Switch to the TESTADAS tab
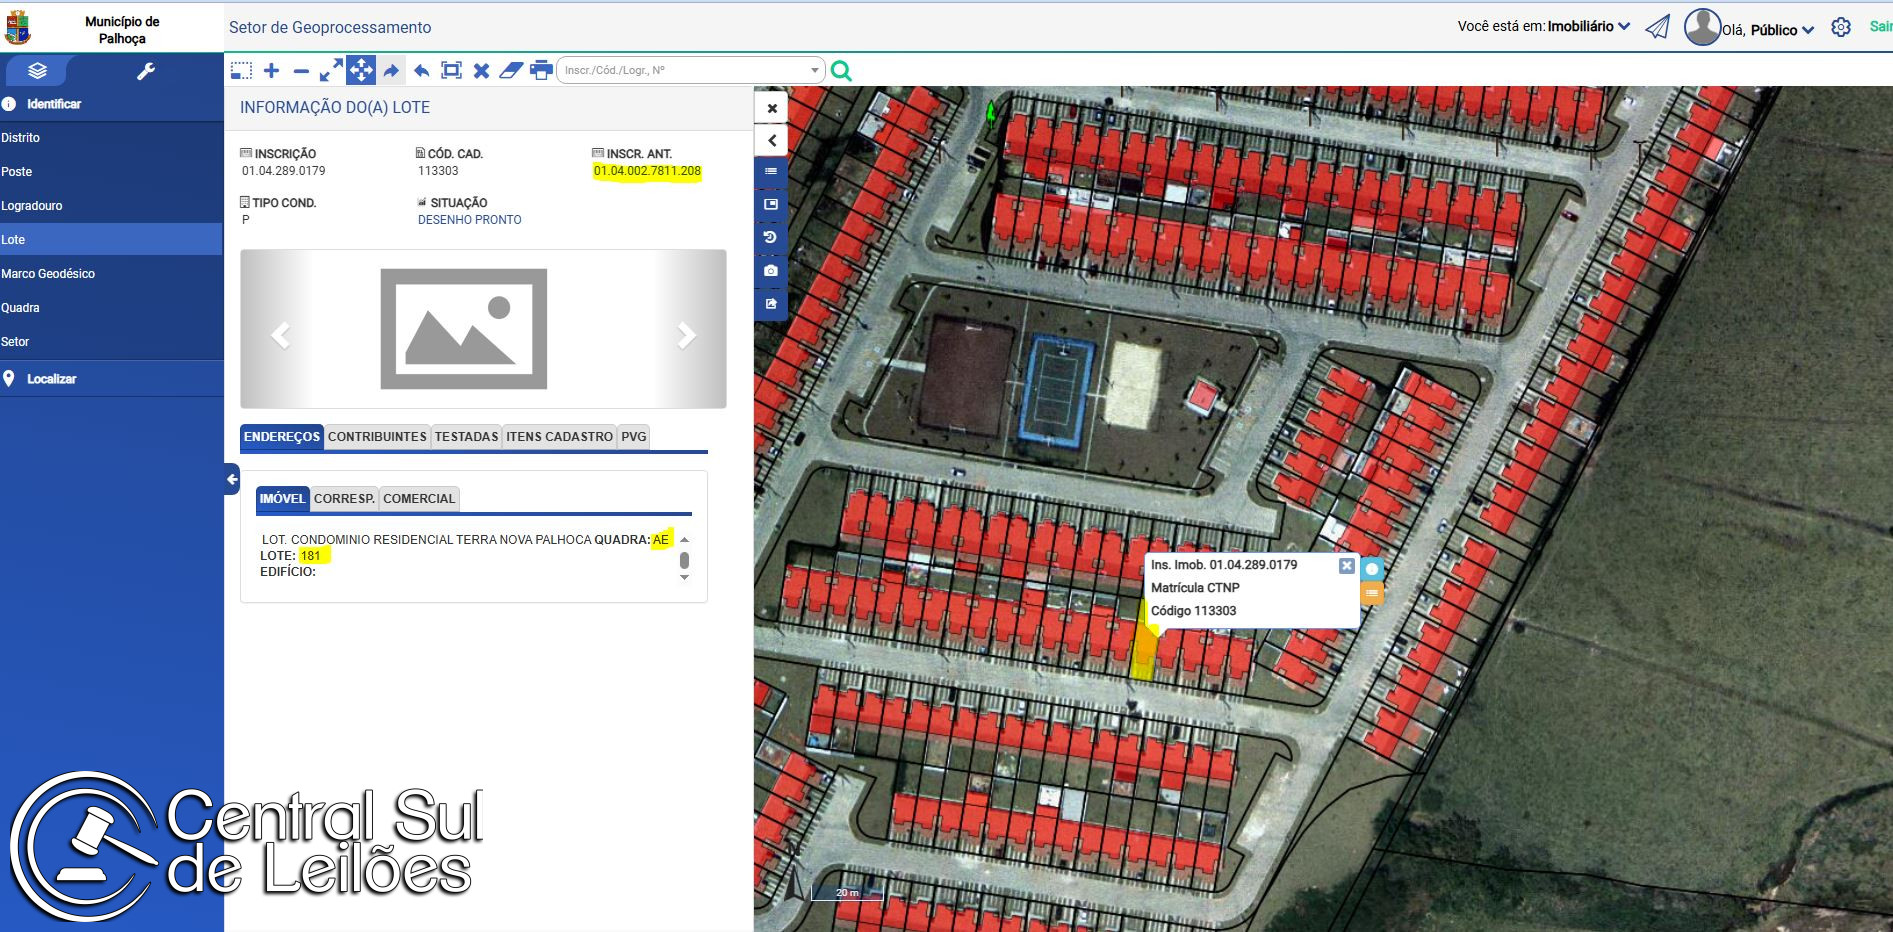1893x932 pixels. [x=466, y=437]
